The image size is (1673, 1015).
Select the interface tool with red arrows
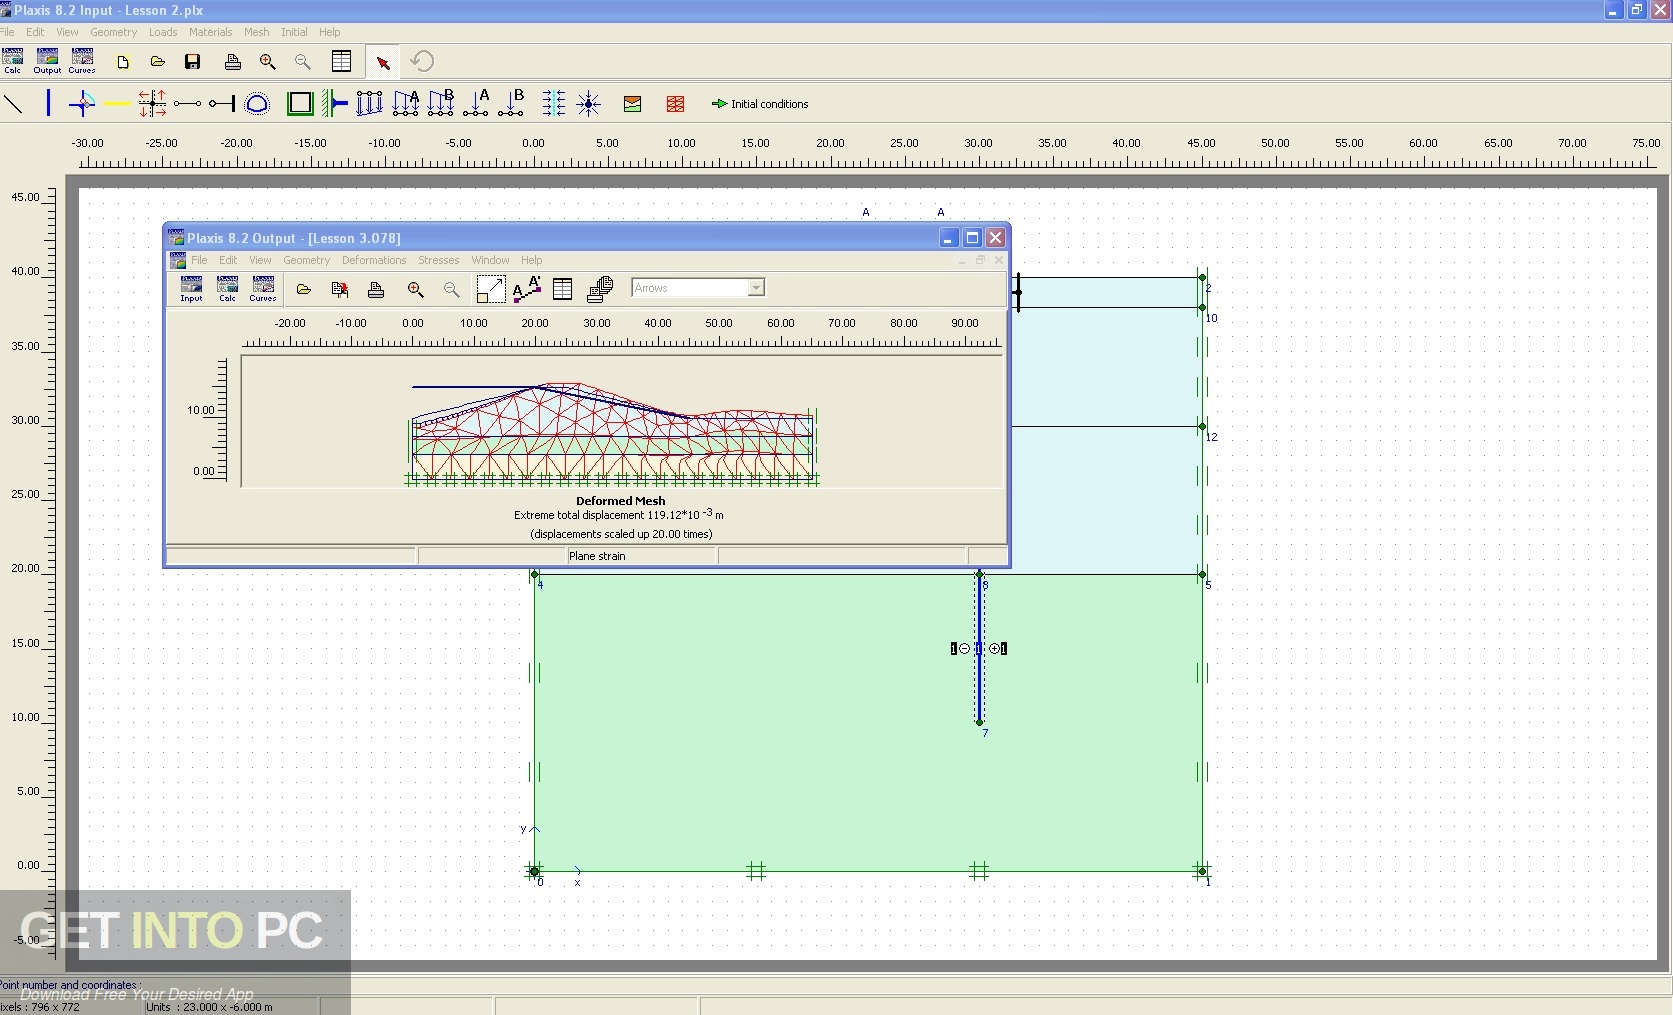click(152, 103)
